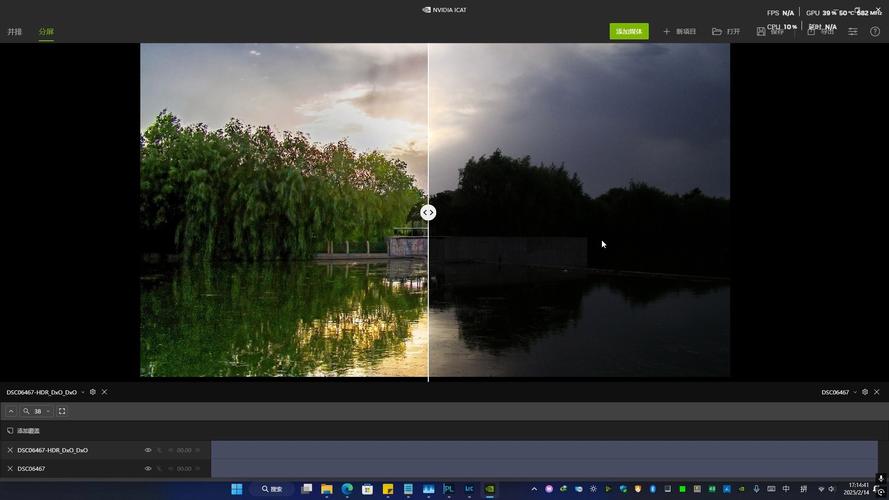
Task: Remove the DSC06467 track with its X
Action: click(x=10, y=468)
